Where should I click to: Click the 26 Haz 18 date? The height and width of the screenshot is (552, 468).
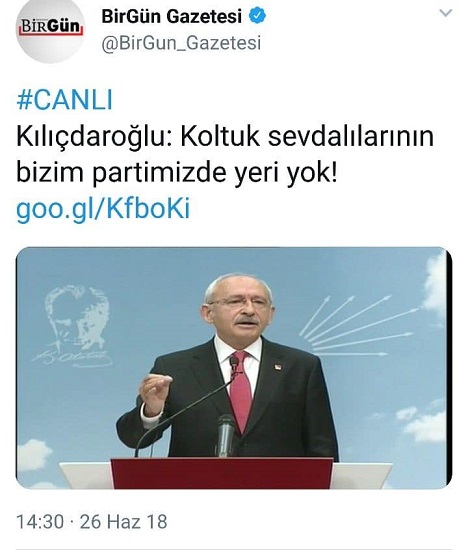tap(123, 521)
